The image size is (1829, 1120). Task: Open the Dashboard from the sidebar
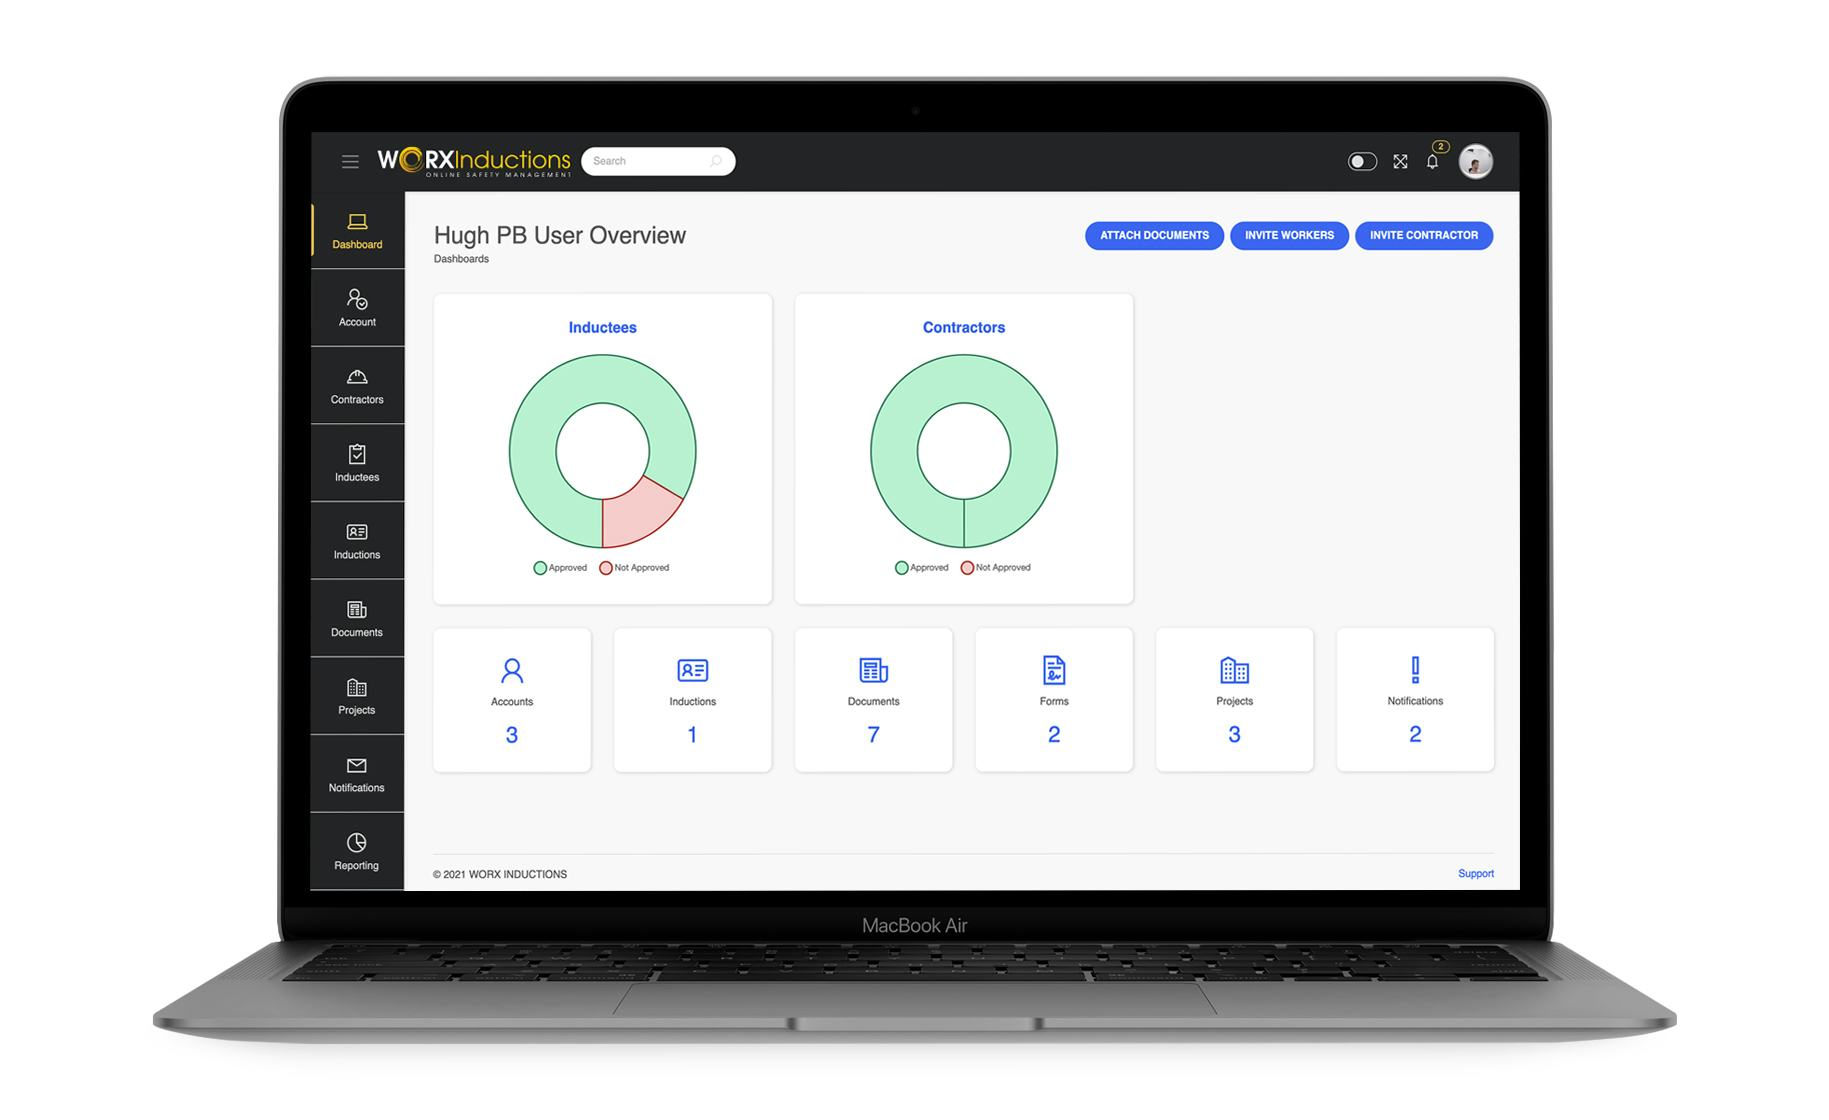click(357, 232)
